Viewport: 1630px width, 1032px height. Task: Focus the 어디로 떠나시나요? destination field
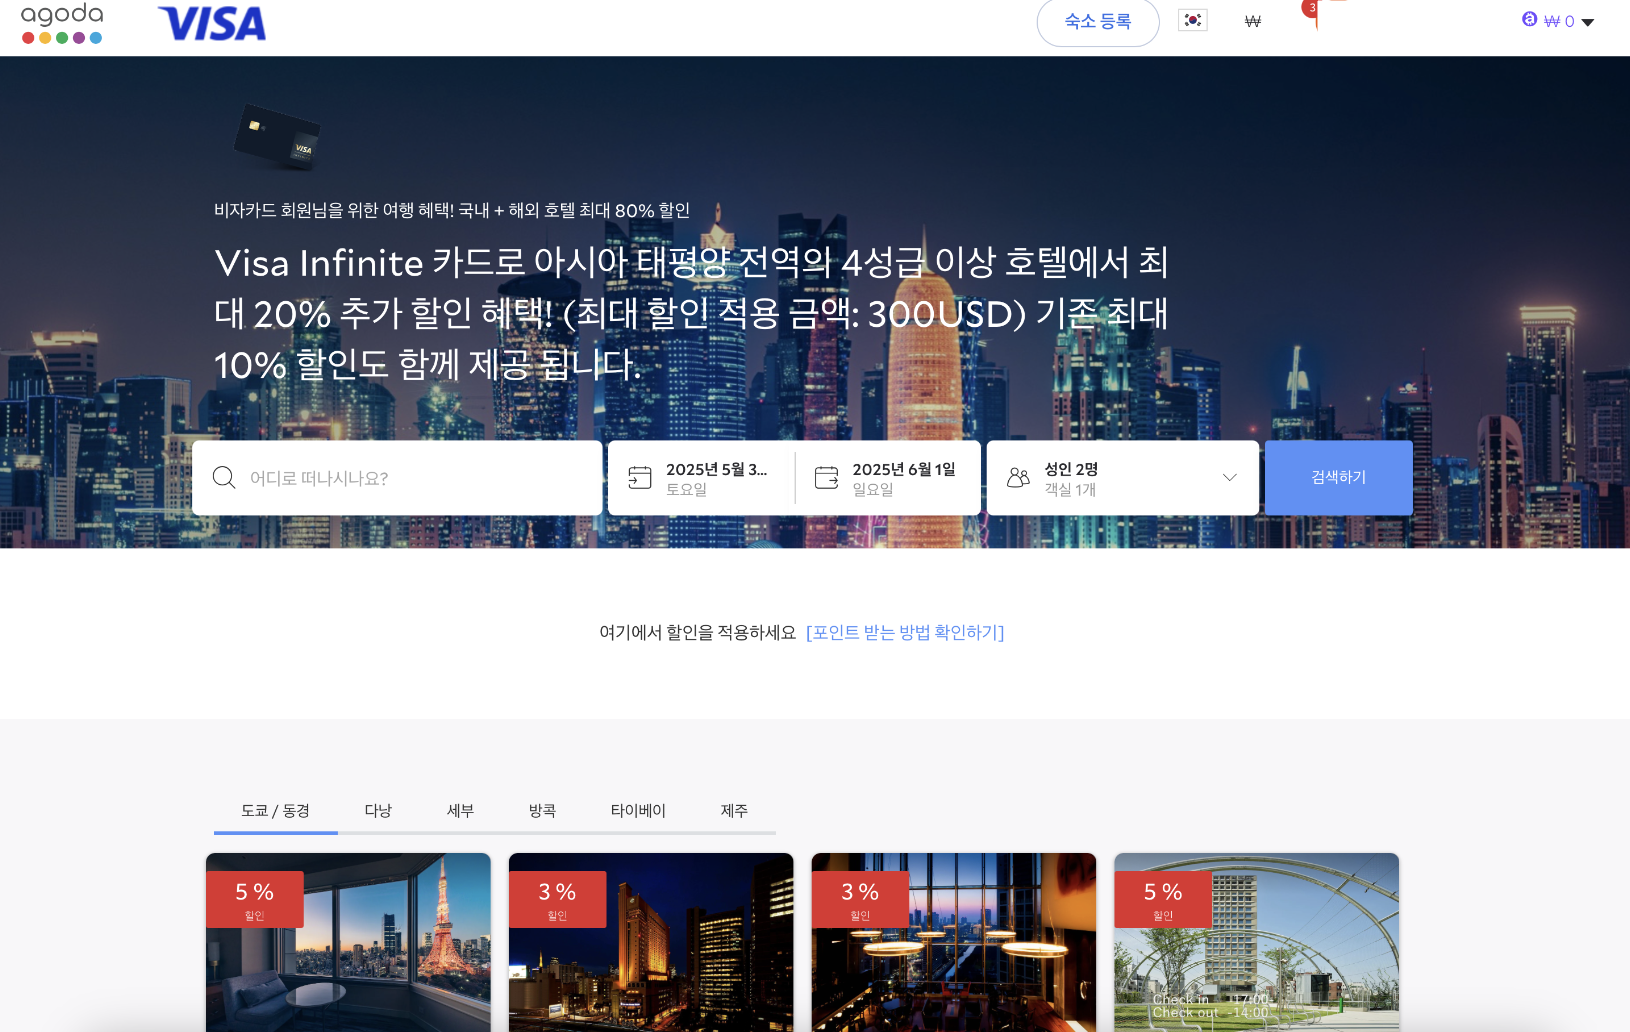point(397,478)
